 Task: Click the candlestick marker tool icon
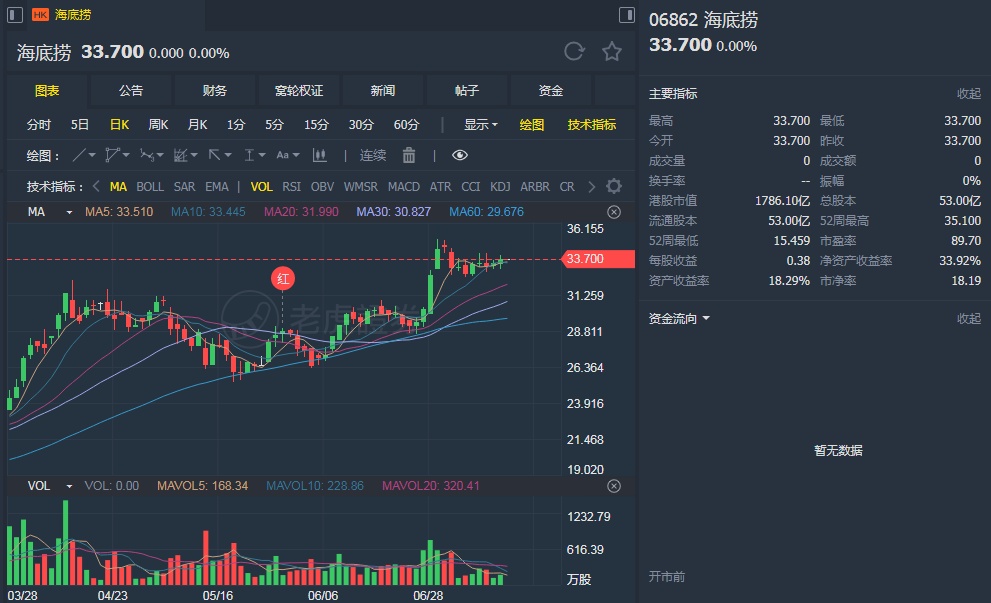(x=320, y=155)
